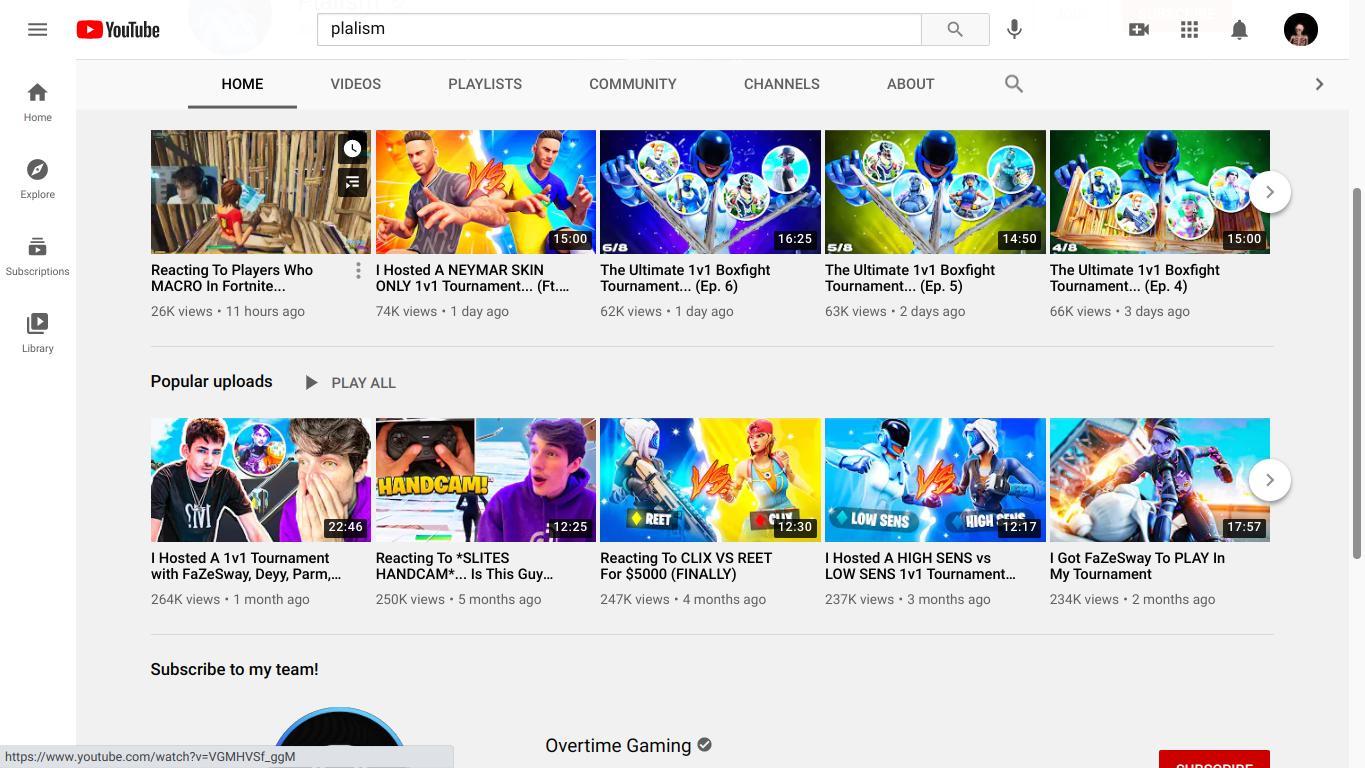Switch to the PLAYLISTS tab
This screenshot has width=1365, height=768.
coord(485,84)
